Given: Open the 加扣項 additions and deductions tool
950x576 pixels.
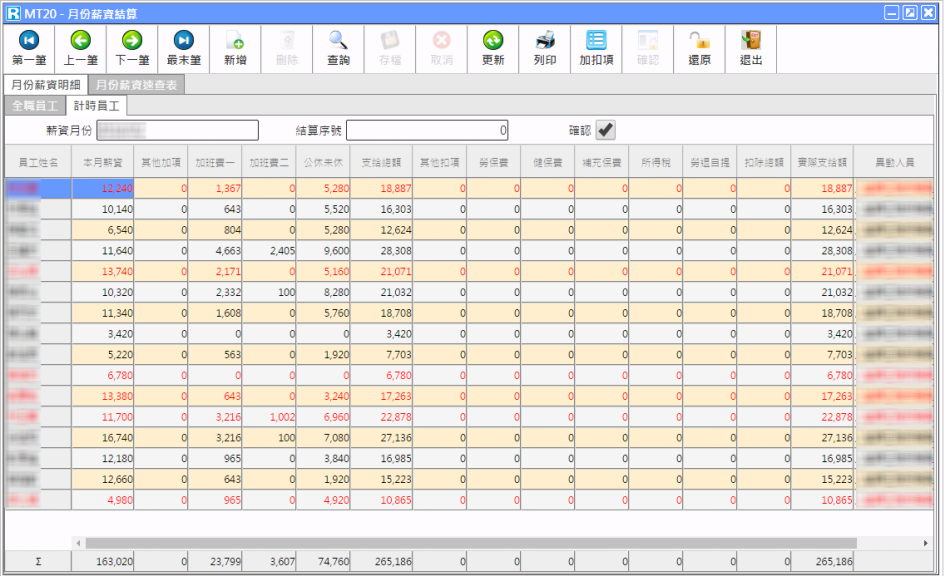Looking at the screenshot, I should click(596, 48).
